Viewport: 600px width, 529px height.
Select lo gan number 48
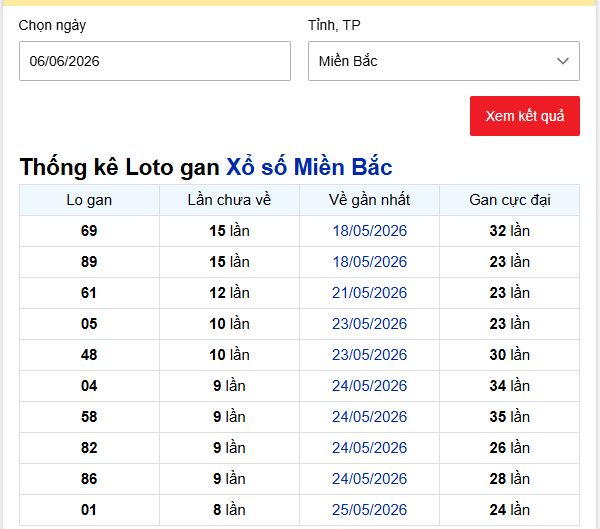(x=89, y=355)
